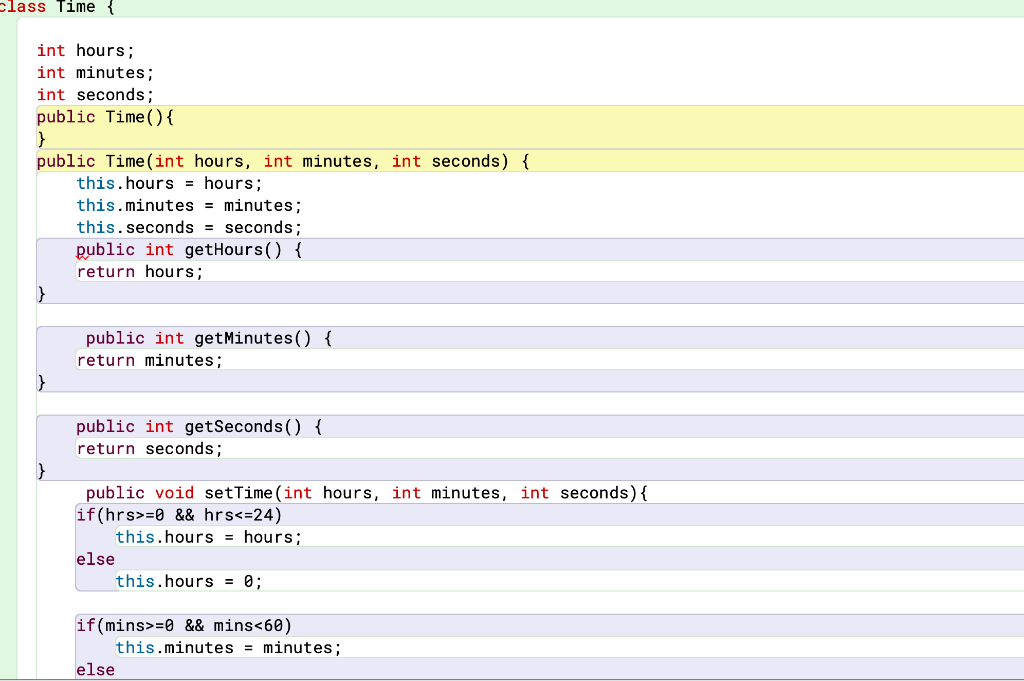This screenshot has width=1024, height=681.
Task: Click the empty constructor "public Time(){" line
Action: (105, 118)
